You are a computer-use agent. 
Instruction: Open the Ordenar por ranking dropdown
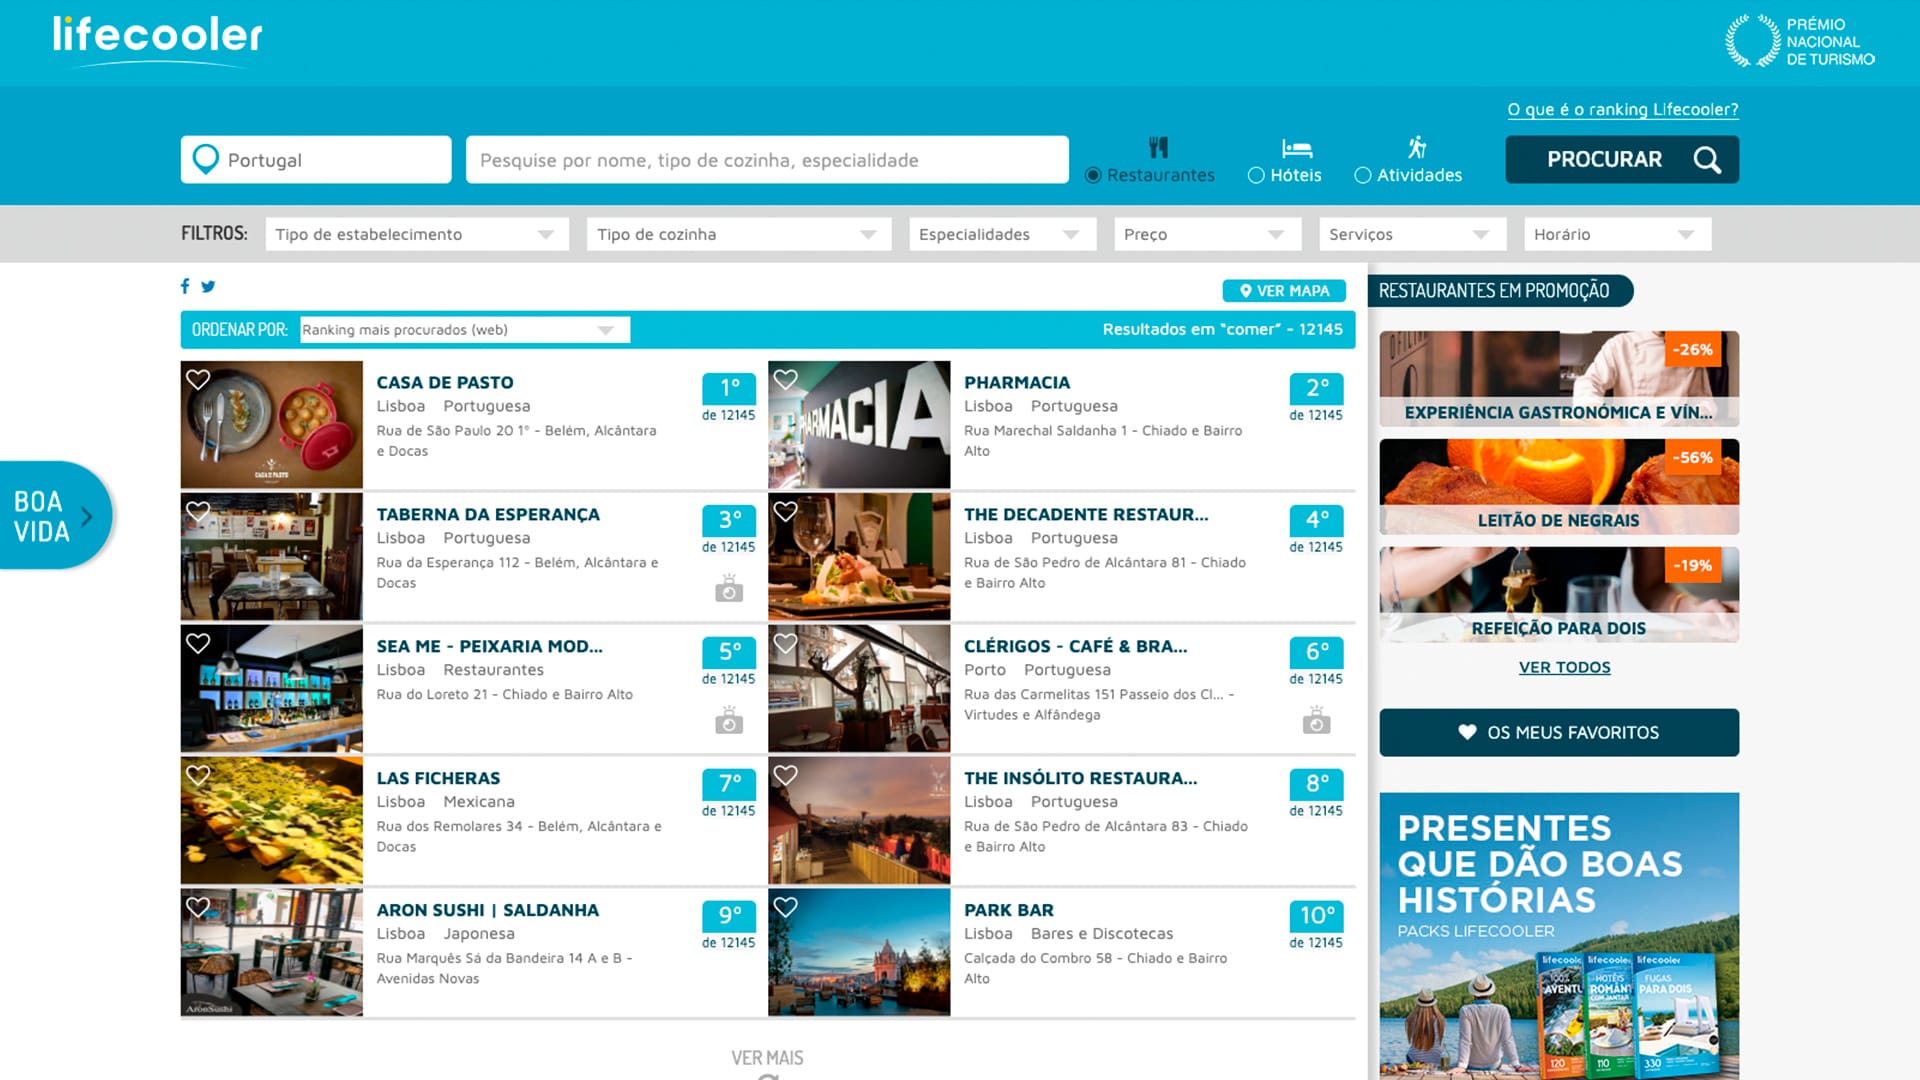coord(465,330)
